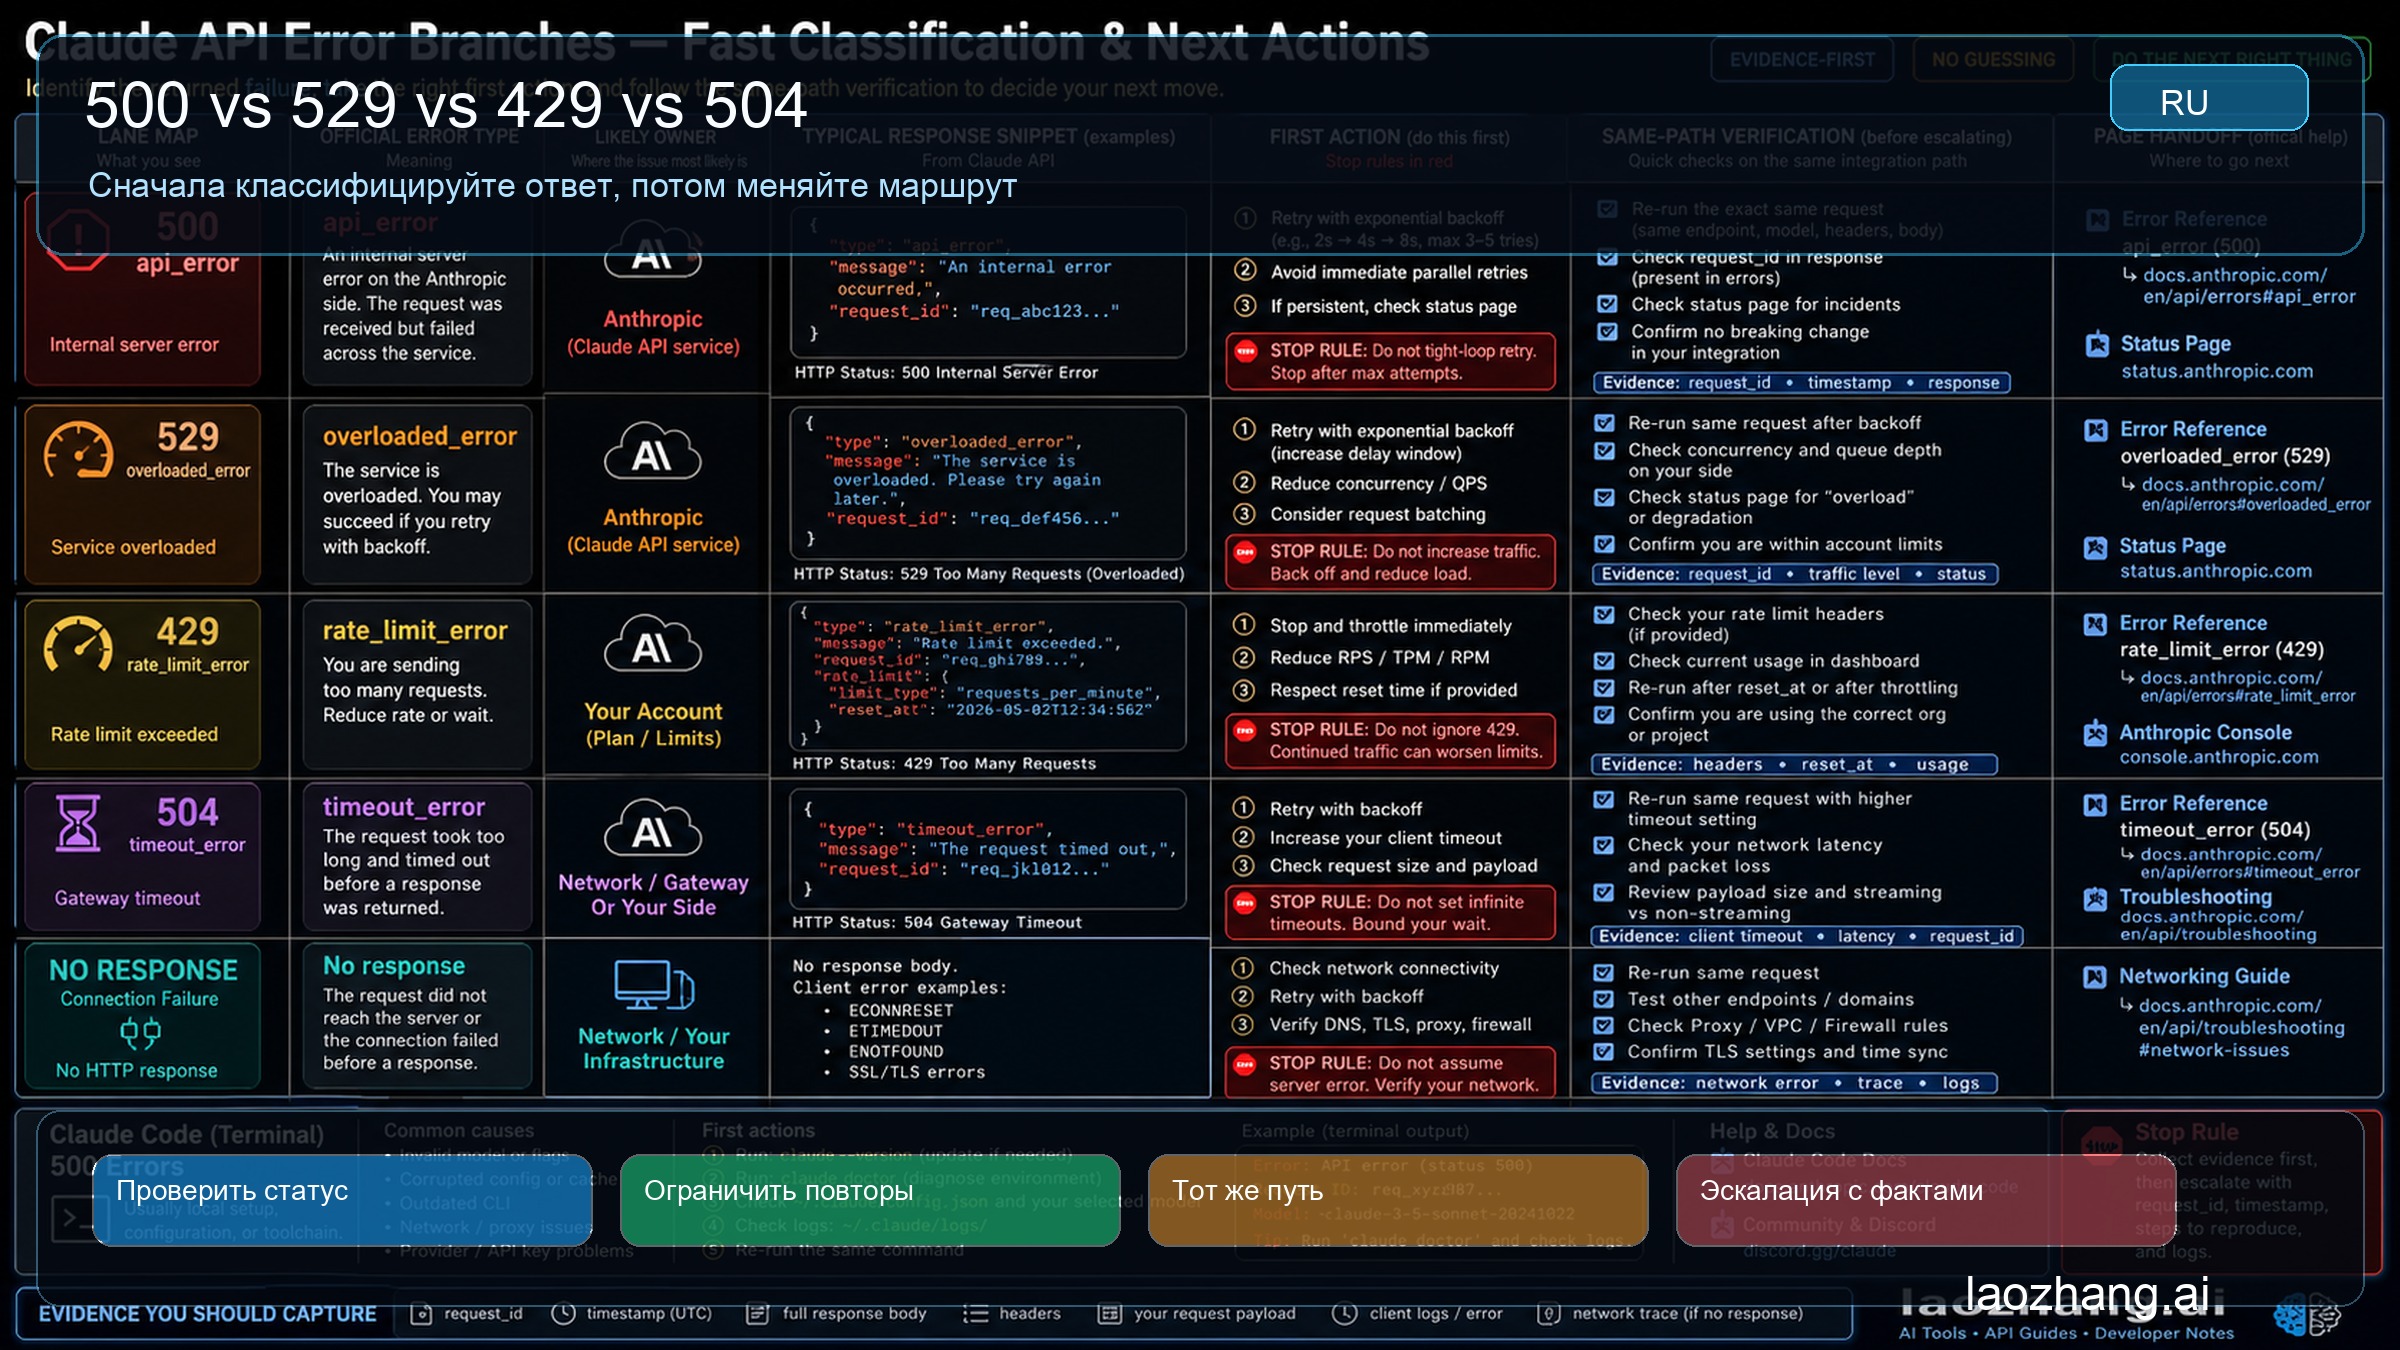The image size is (2400, 1350).
Task: Open status.anthropic.com link in the 529 row
Action: pos(2216,571)
